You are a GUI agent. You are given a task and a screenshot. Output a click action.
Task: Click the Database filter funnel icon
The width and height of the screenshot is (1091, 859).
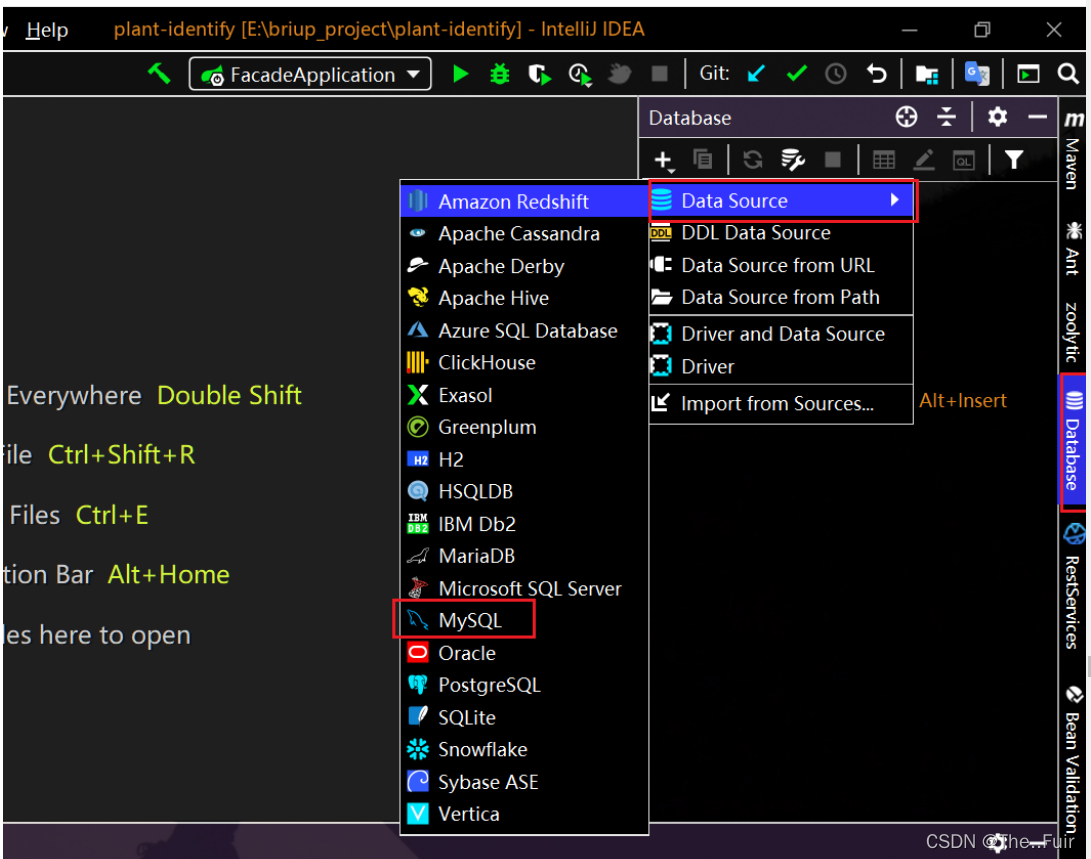[x=1014, y=160]
